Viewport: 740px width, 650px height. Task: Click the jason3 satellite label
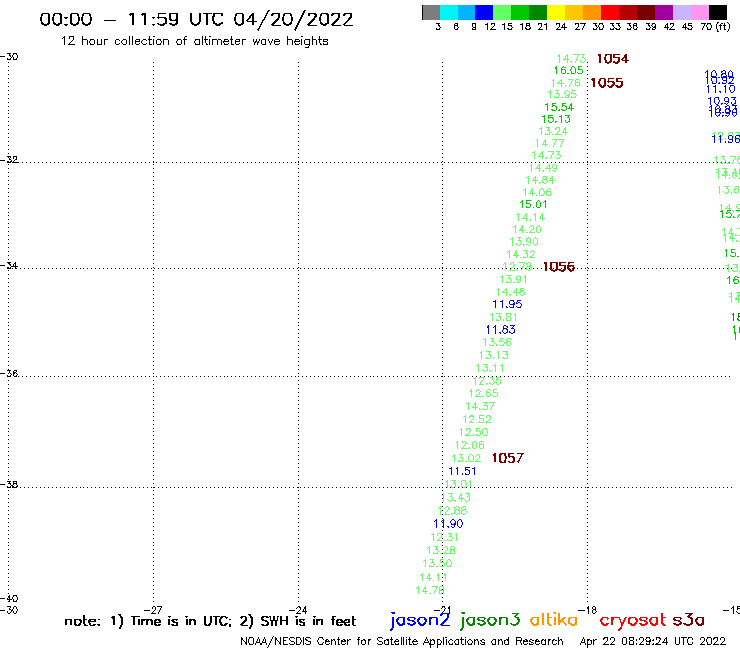[x=490, y=620]
